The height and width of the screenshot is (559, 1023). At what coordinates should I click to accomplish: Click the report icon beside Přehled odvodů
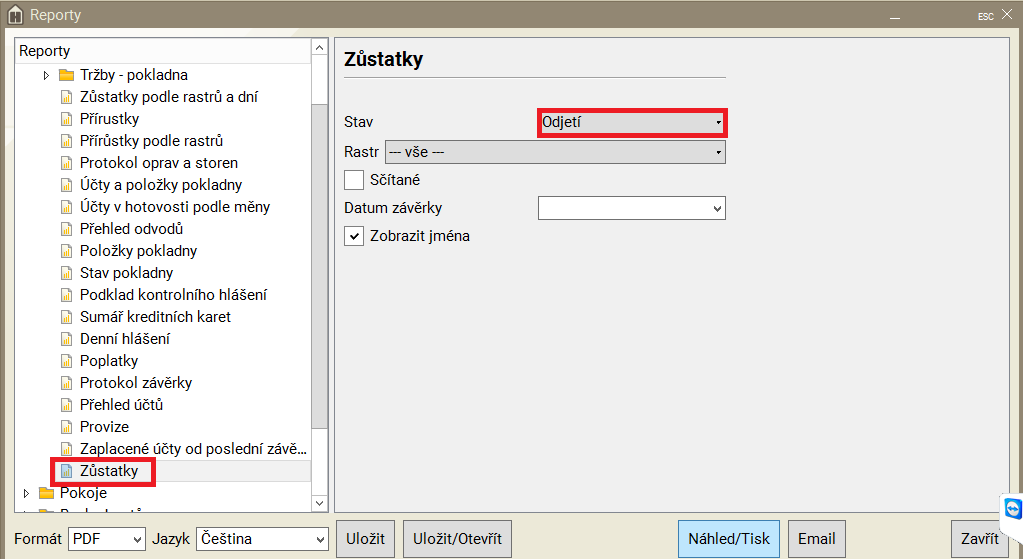tap(67, 229)
